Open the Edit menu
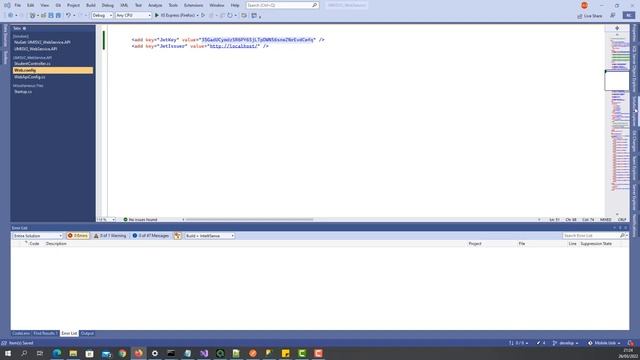Screen dimensions: 640x360 31,5
